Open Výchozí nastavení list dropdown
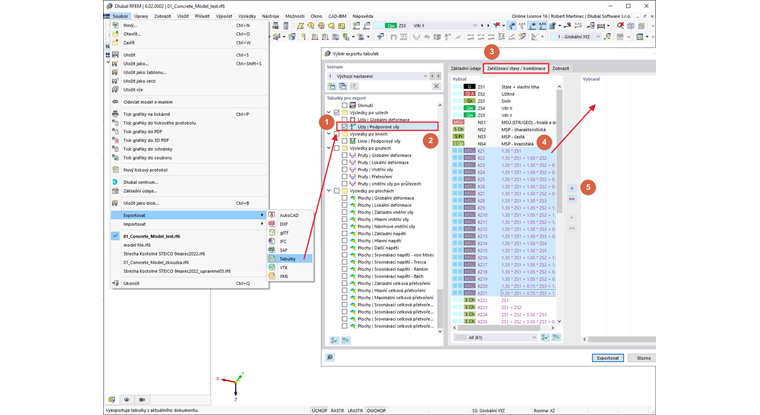 pyautogui.click(x=425, y=76)
